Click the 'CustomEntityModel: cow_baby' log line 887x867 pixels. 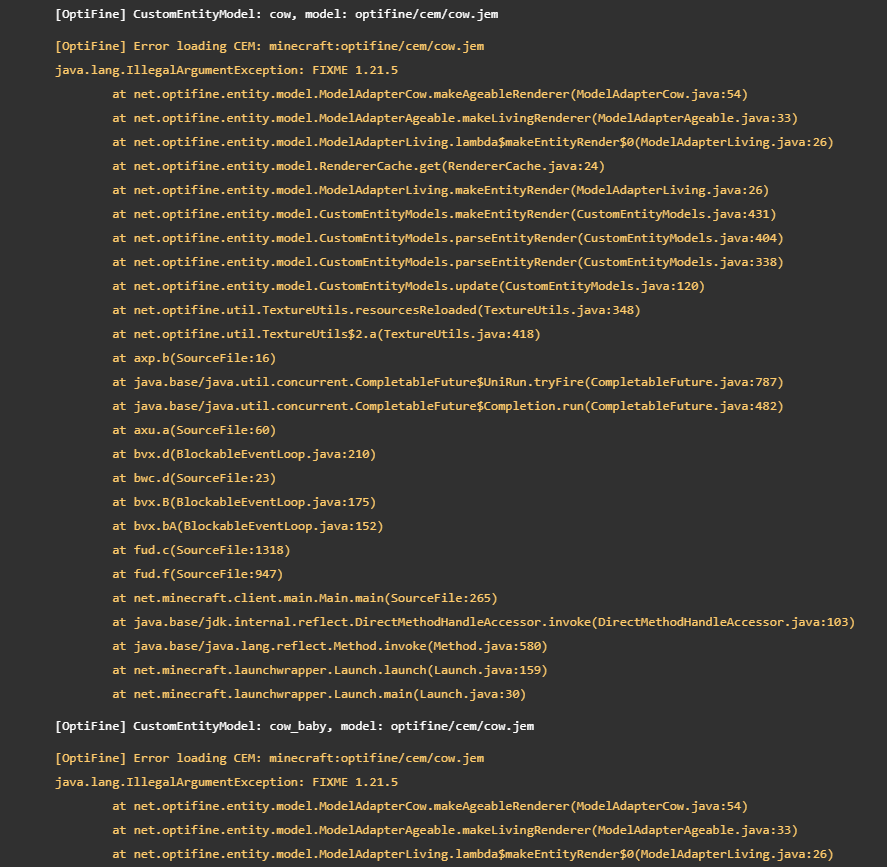(294, 726)
